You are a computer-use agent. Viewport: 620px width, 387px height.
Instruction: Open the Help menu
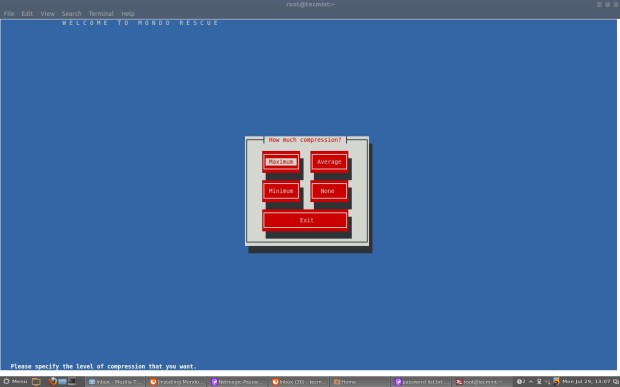(127, 13)
